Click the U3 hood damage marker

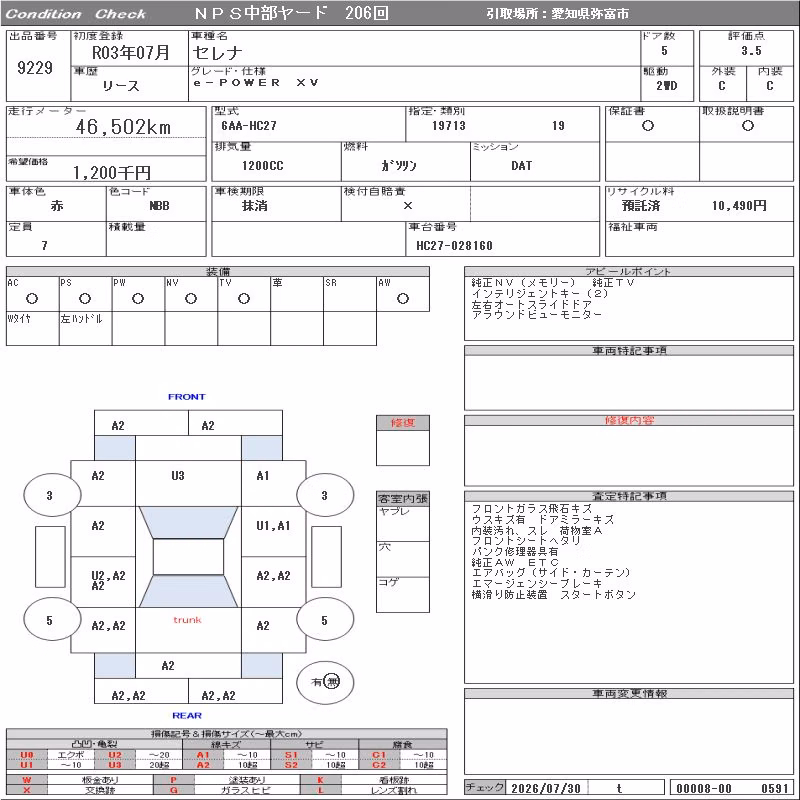tap(178, 476)
